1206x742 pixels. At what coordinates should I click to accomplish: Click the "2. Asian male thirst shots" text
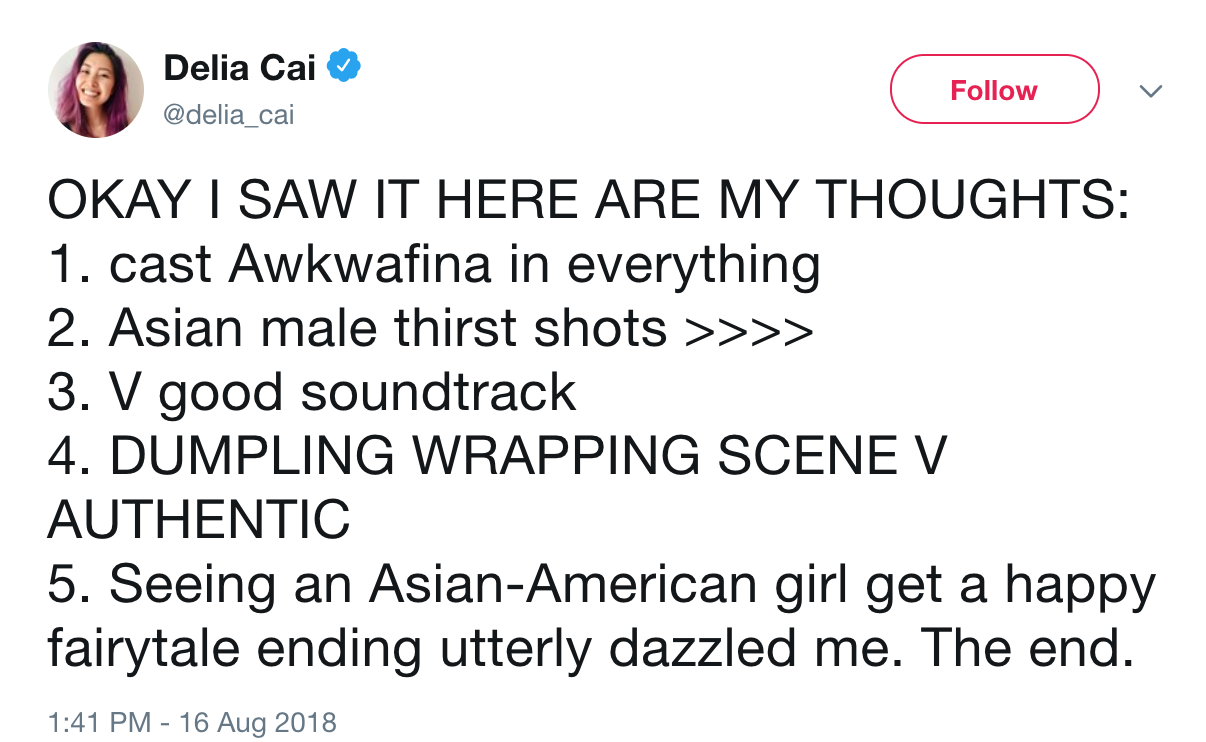tap(357, 328)
